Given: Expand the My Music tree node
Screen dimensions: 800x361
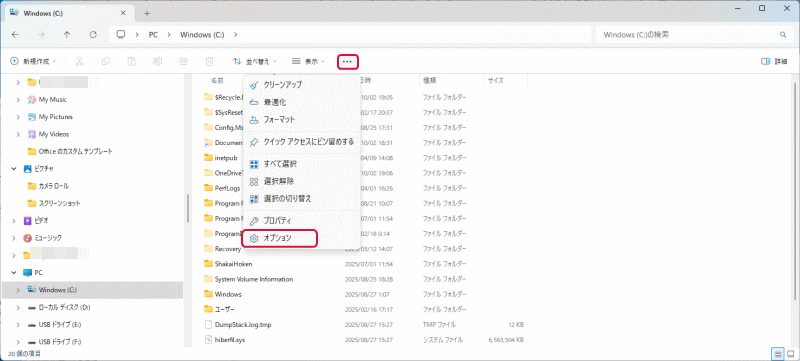Looking at the screenshot, I should click(x=18, y=99).
